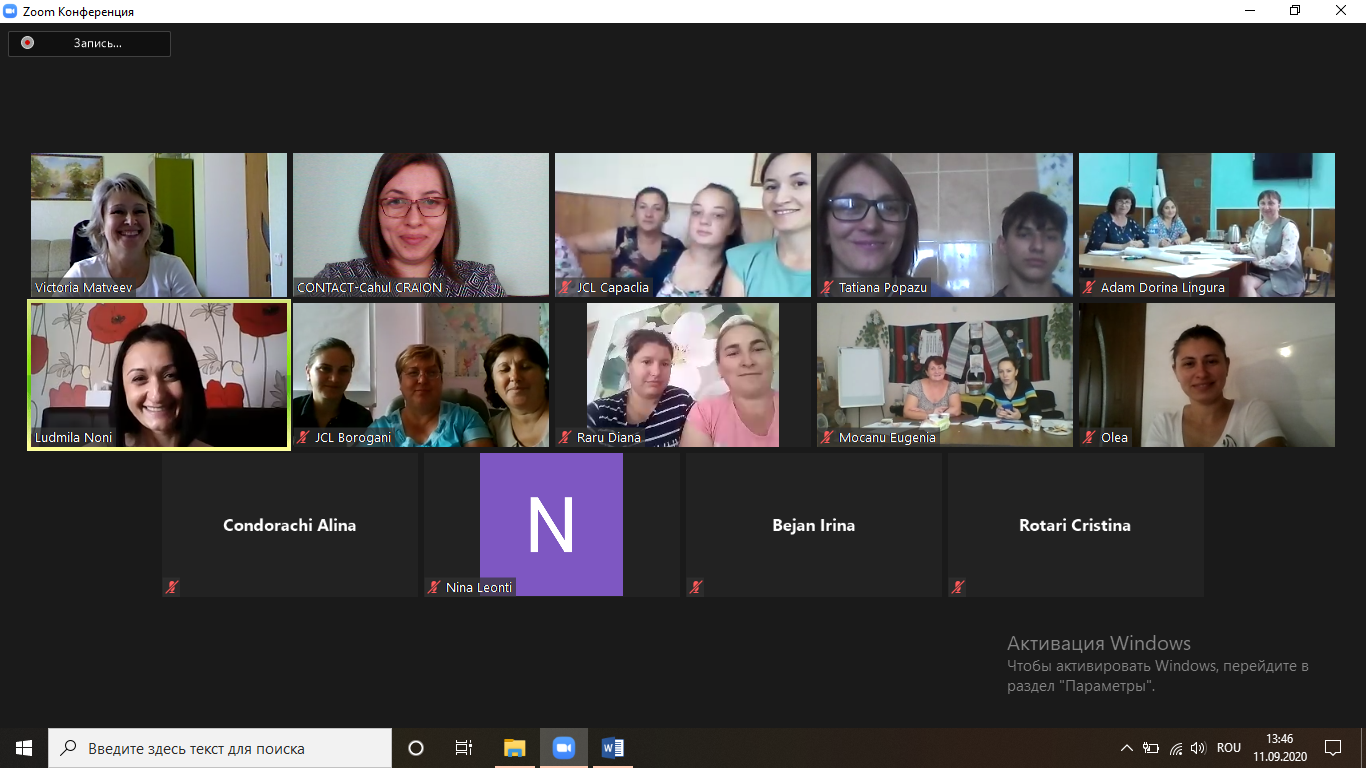Click the muted mic icon under Bejan Irina

tap(696, 588)
